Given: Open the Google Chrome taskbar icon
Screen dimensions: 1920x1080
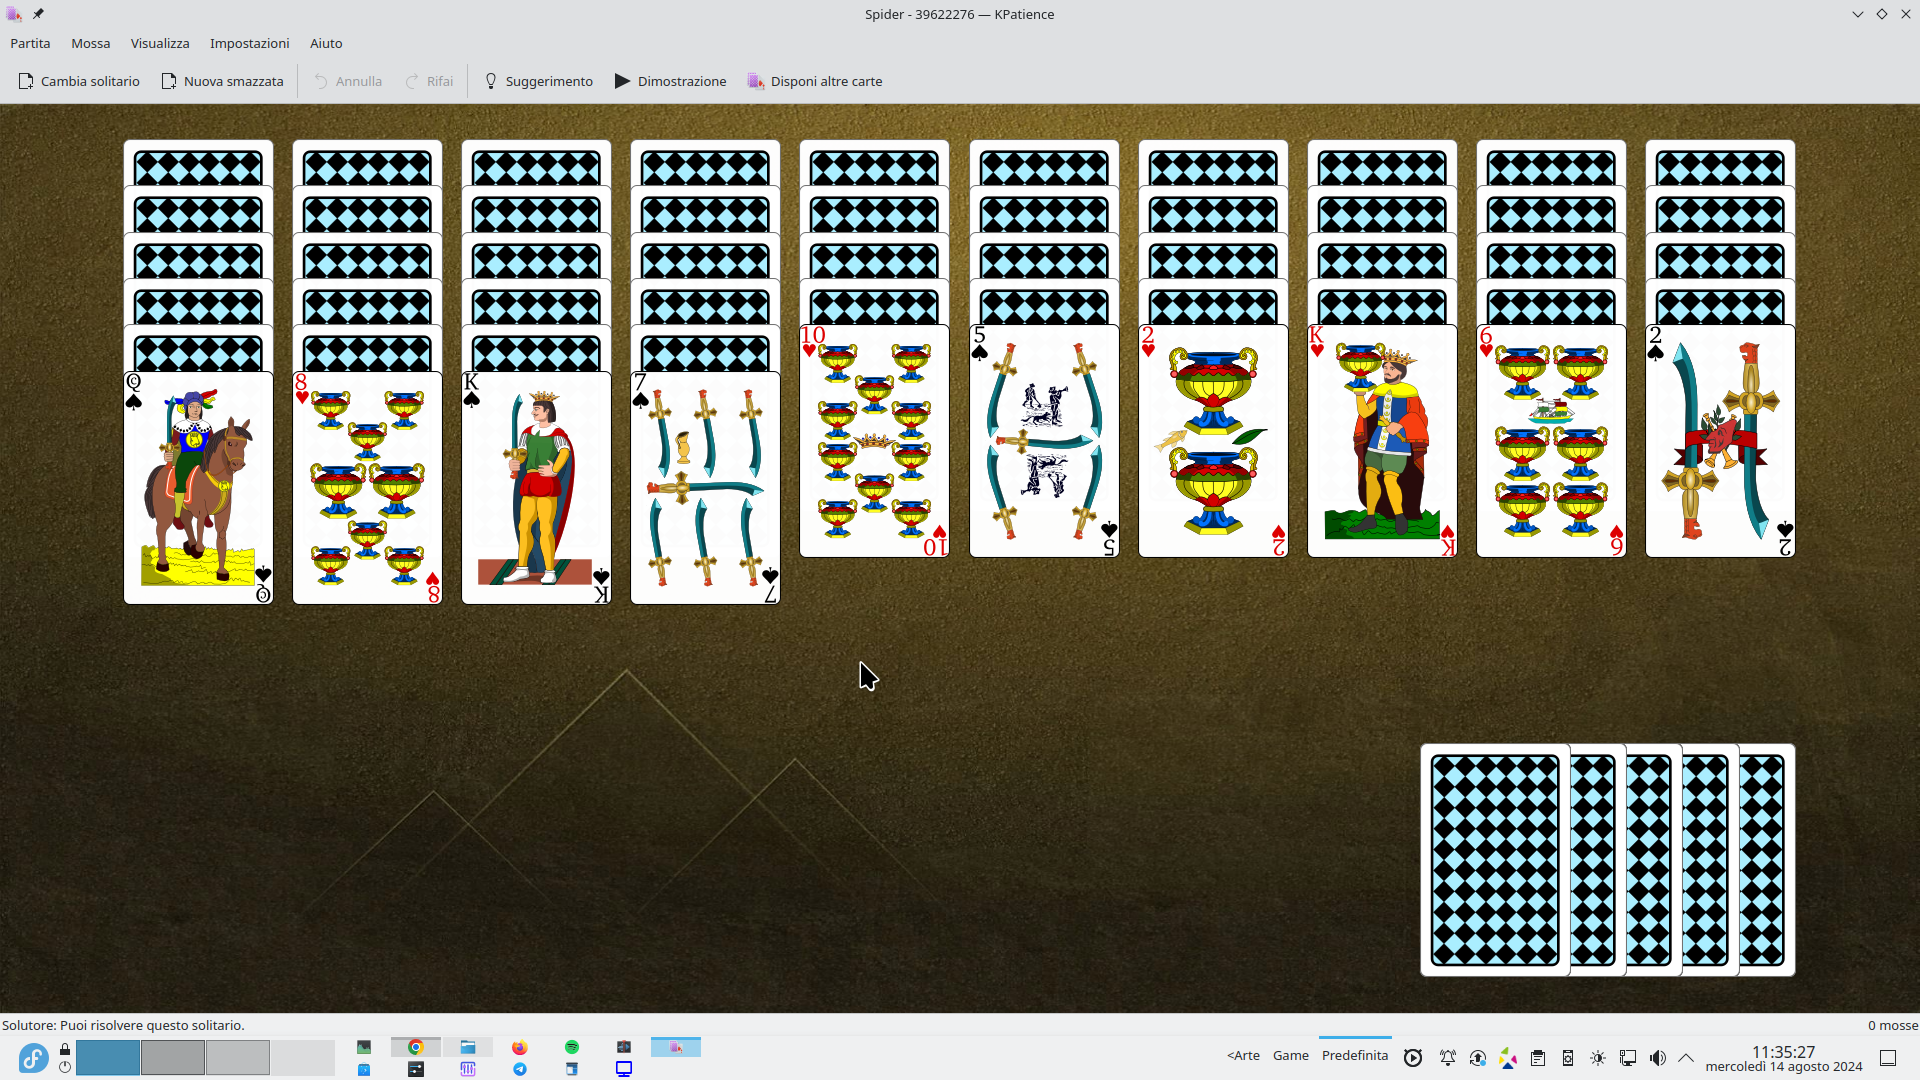Looking at the screenshot, I should point(416,1047).
